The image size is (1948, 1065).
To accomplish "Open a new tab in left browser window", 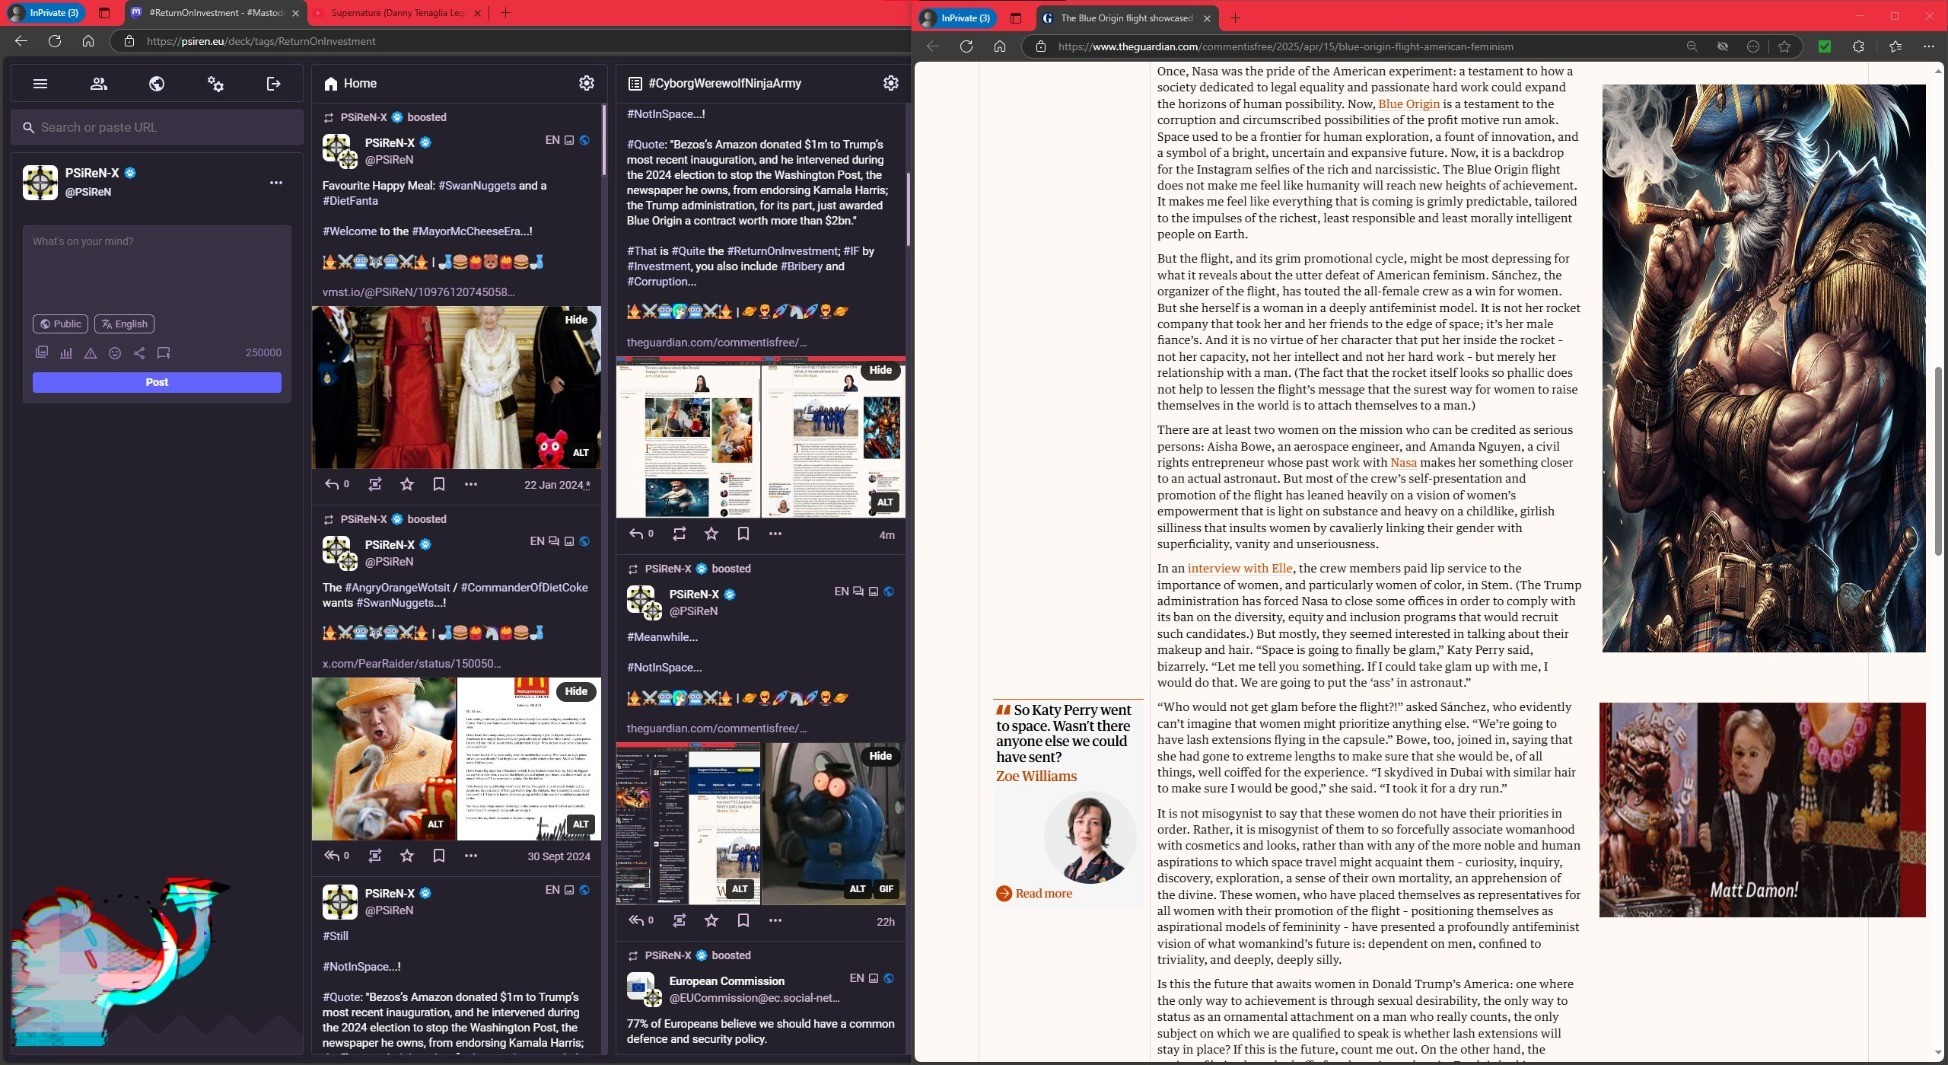I will click(505, 13).
